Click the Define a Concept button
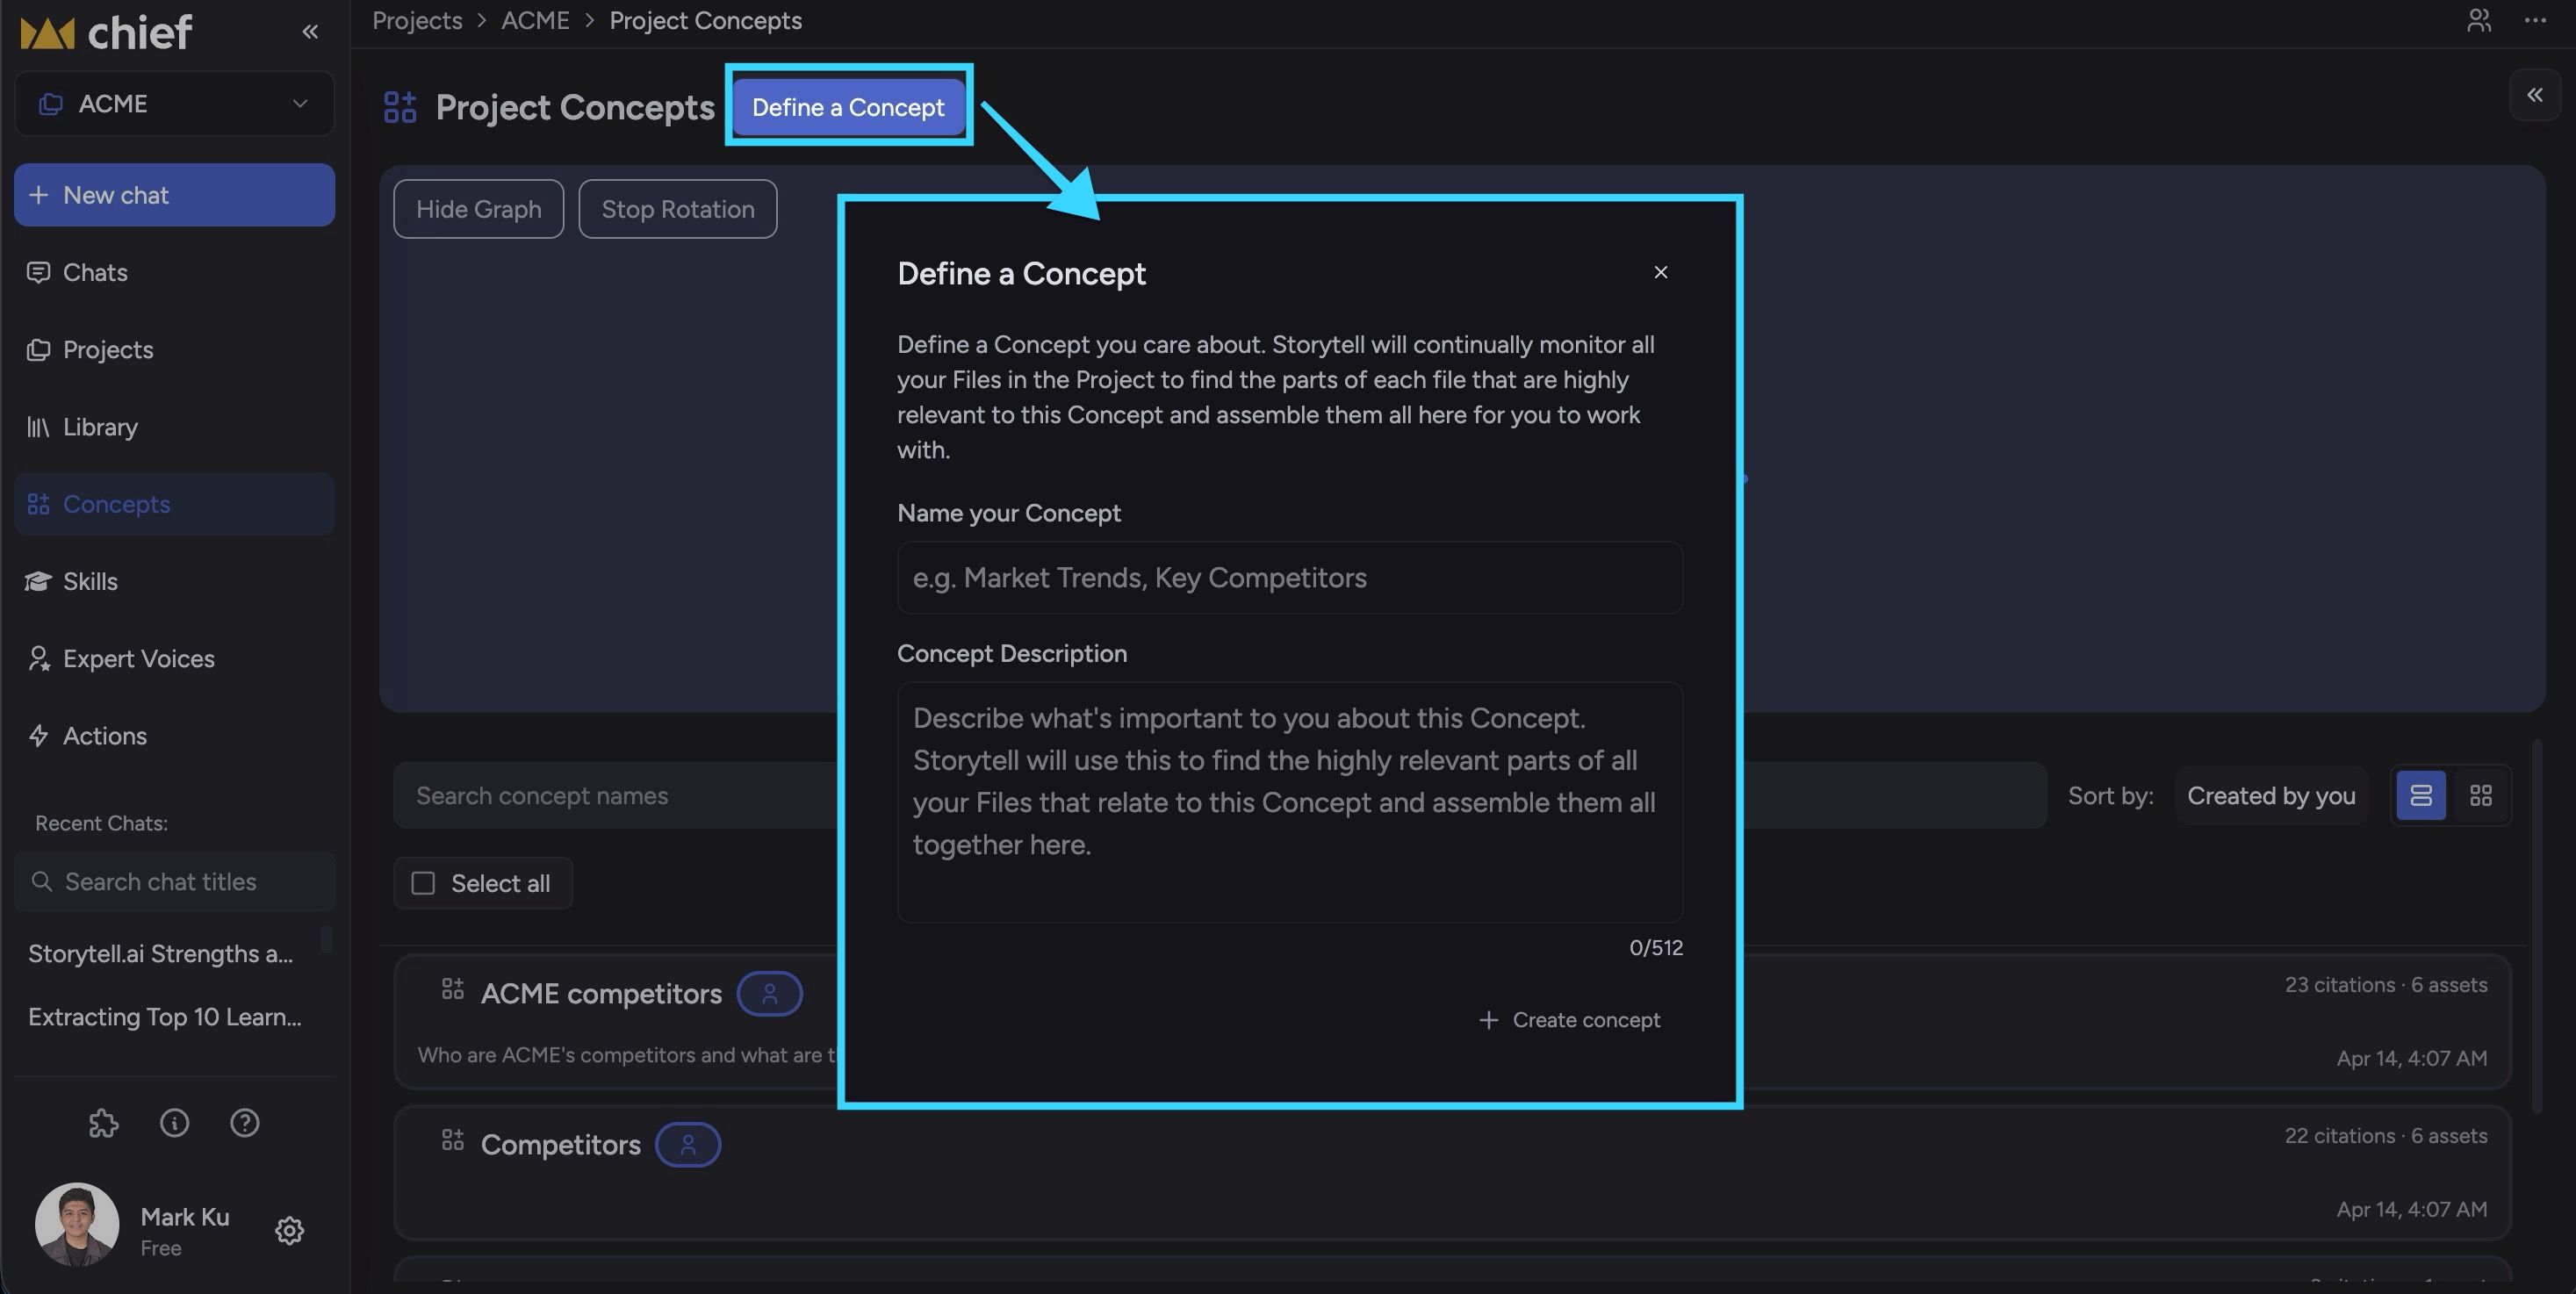 [x=848, y=107]
